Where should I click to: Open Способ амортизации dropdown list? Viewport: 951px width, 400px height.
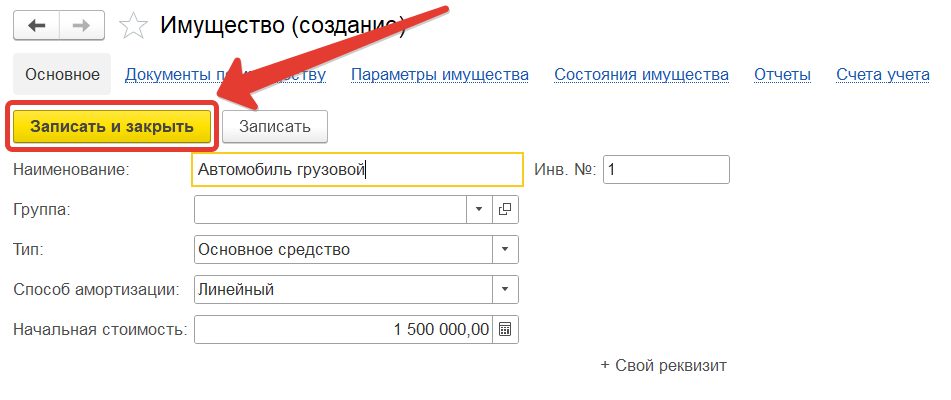click(x=505, y=290)
